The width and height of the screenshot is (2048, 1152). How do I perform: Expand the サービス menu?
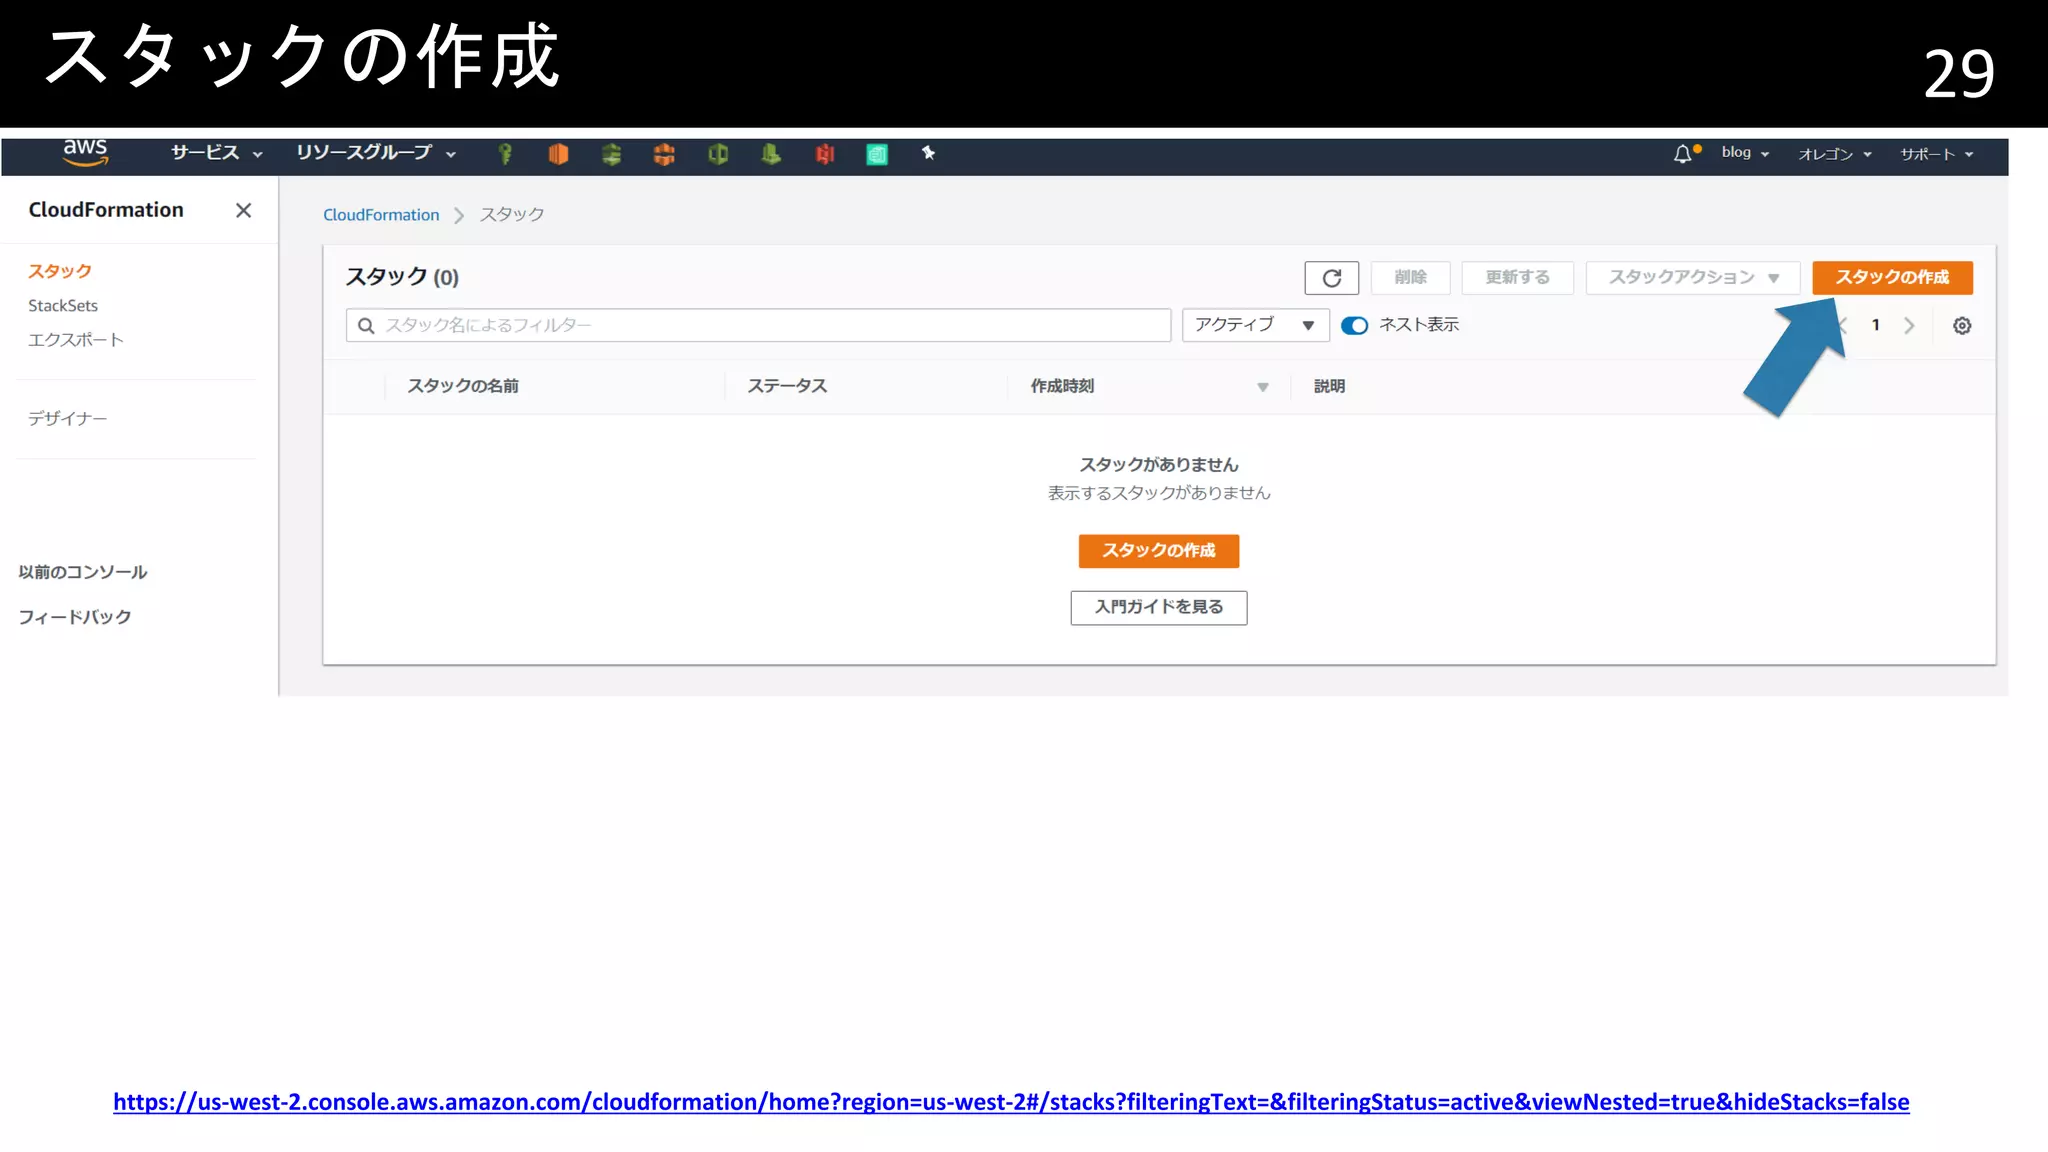click(216, 153)
